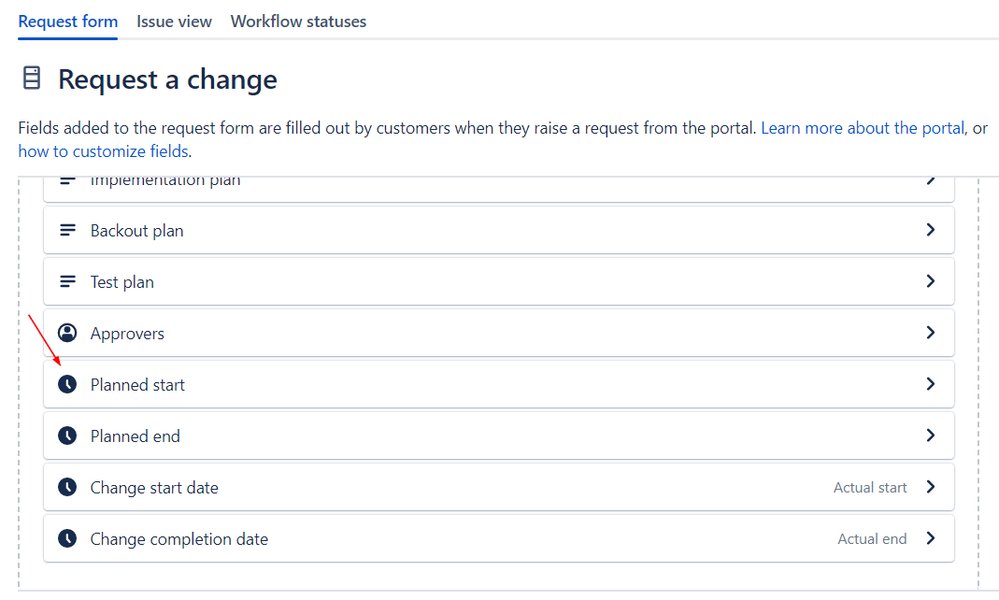Click the request type icon beside Request a change
Viewport: 999px width, 600px height.
coord(32,78)
